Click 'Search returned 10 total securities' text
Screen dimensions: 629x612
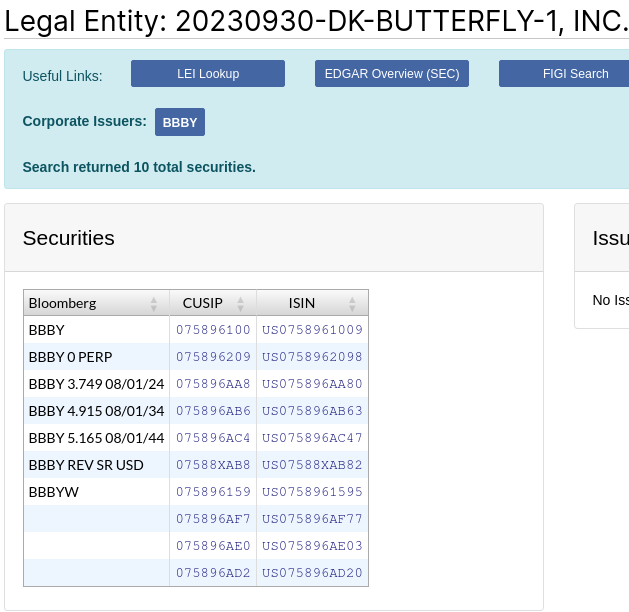point(139,167)
